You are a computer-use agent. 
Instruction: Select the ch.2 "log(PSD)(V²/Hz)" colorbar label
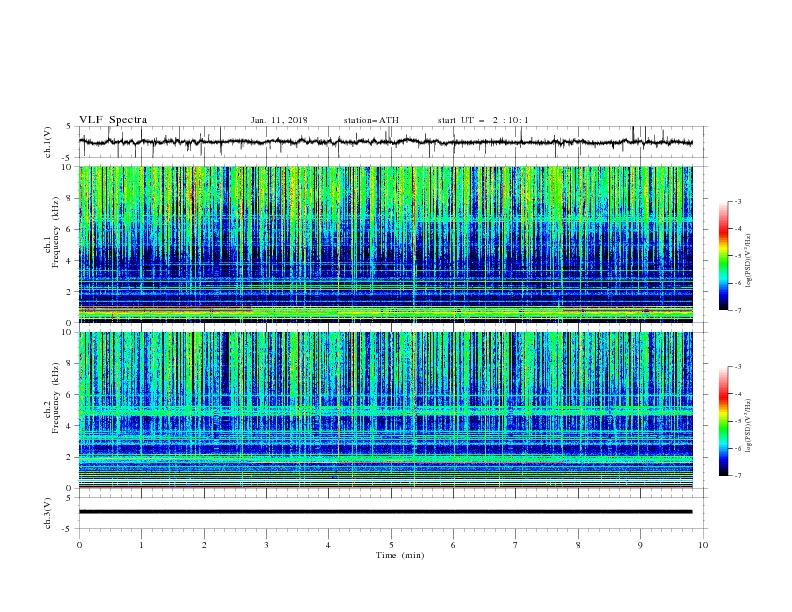748,426
